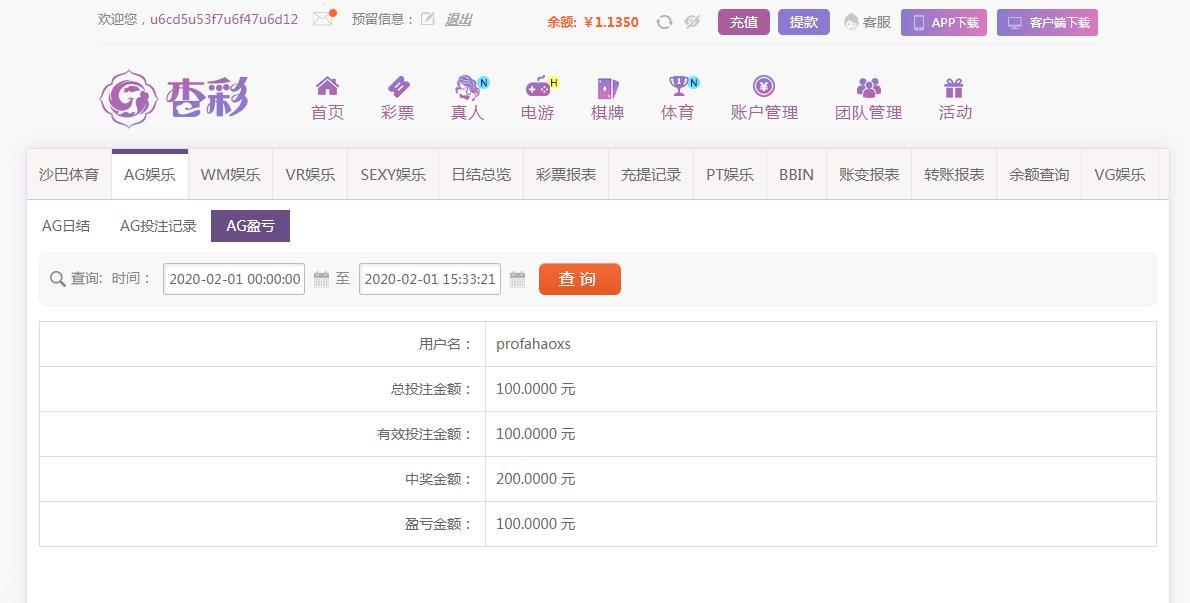Open the 彩票 lottery section
The image size is (1190, 603).
pos(398,98)
